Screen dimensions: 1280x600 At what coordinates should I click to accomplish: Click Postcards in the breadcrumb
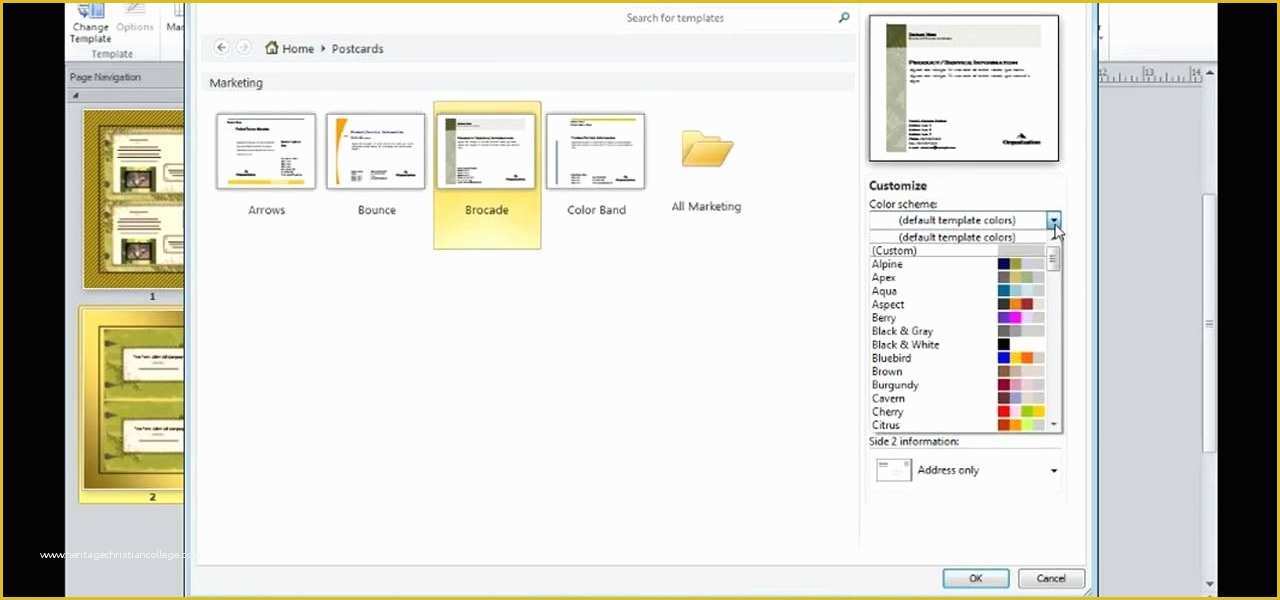357,48
